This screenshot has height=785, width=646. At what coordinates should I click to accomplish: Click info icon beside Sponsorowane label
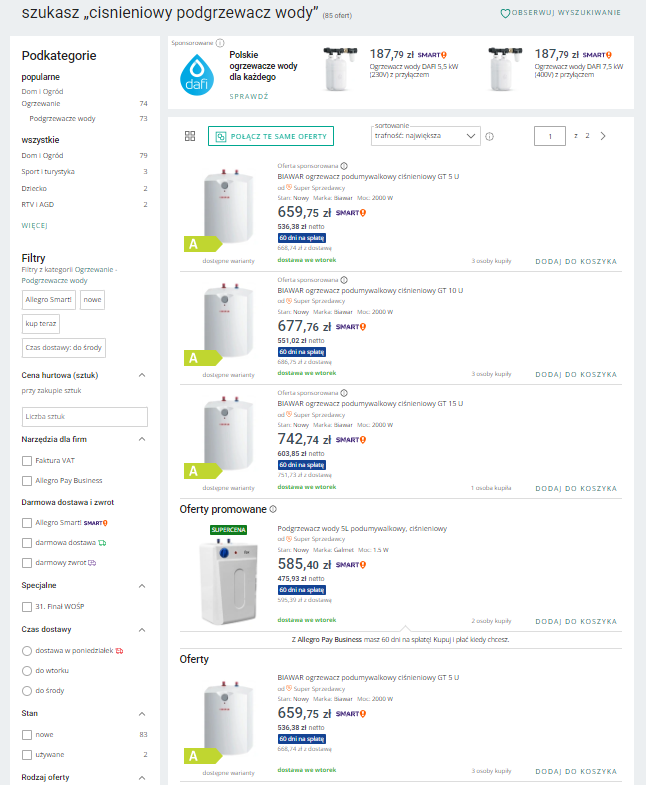click(x=220, y=44)
